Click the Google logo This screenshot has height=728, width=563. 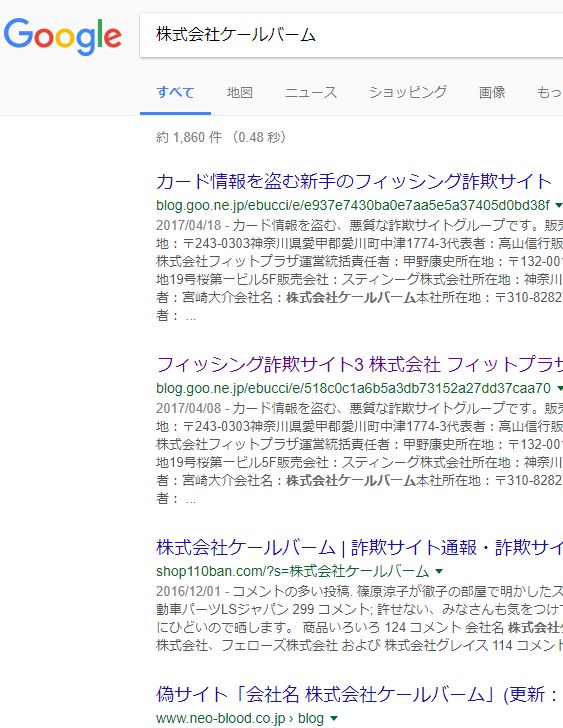62,37
